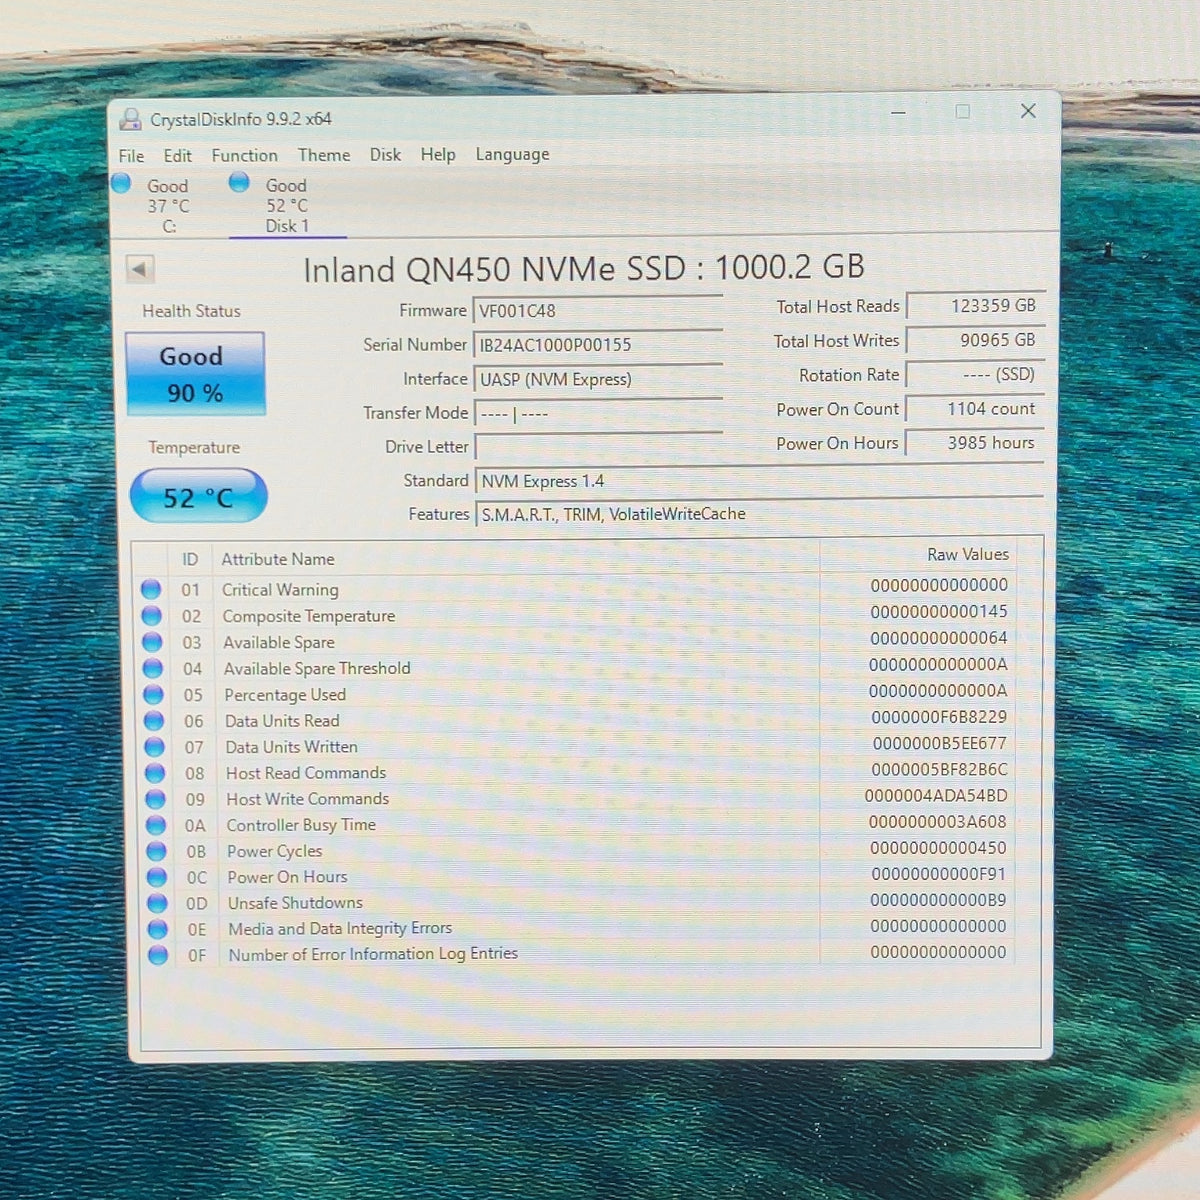Click the ID column header
Image resolution: width=1200 pixels, height=1200 pixels.
click(190, 559)
